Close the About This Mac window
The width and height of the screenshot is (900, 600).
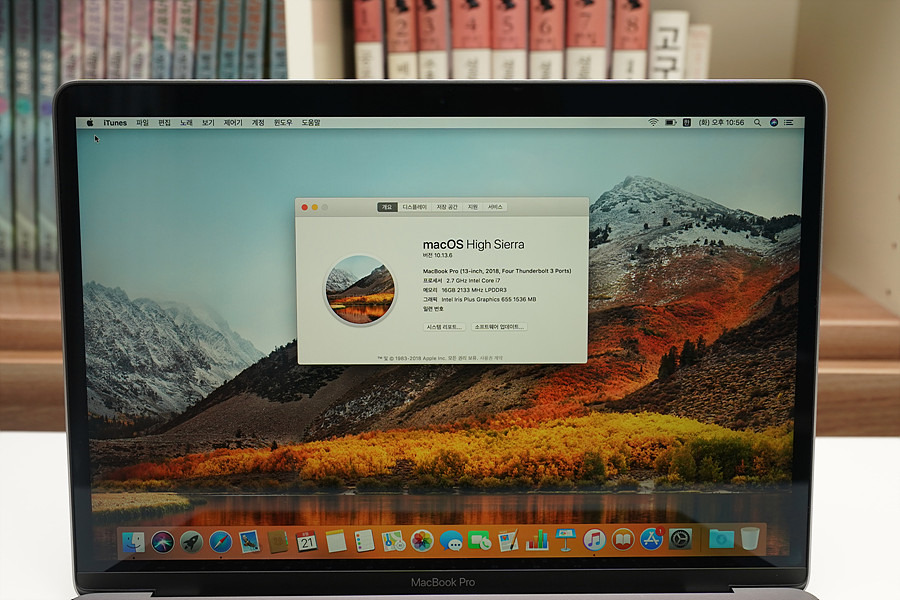pyautogui.click(x=305, y=207)
